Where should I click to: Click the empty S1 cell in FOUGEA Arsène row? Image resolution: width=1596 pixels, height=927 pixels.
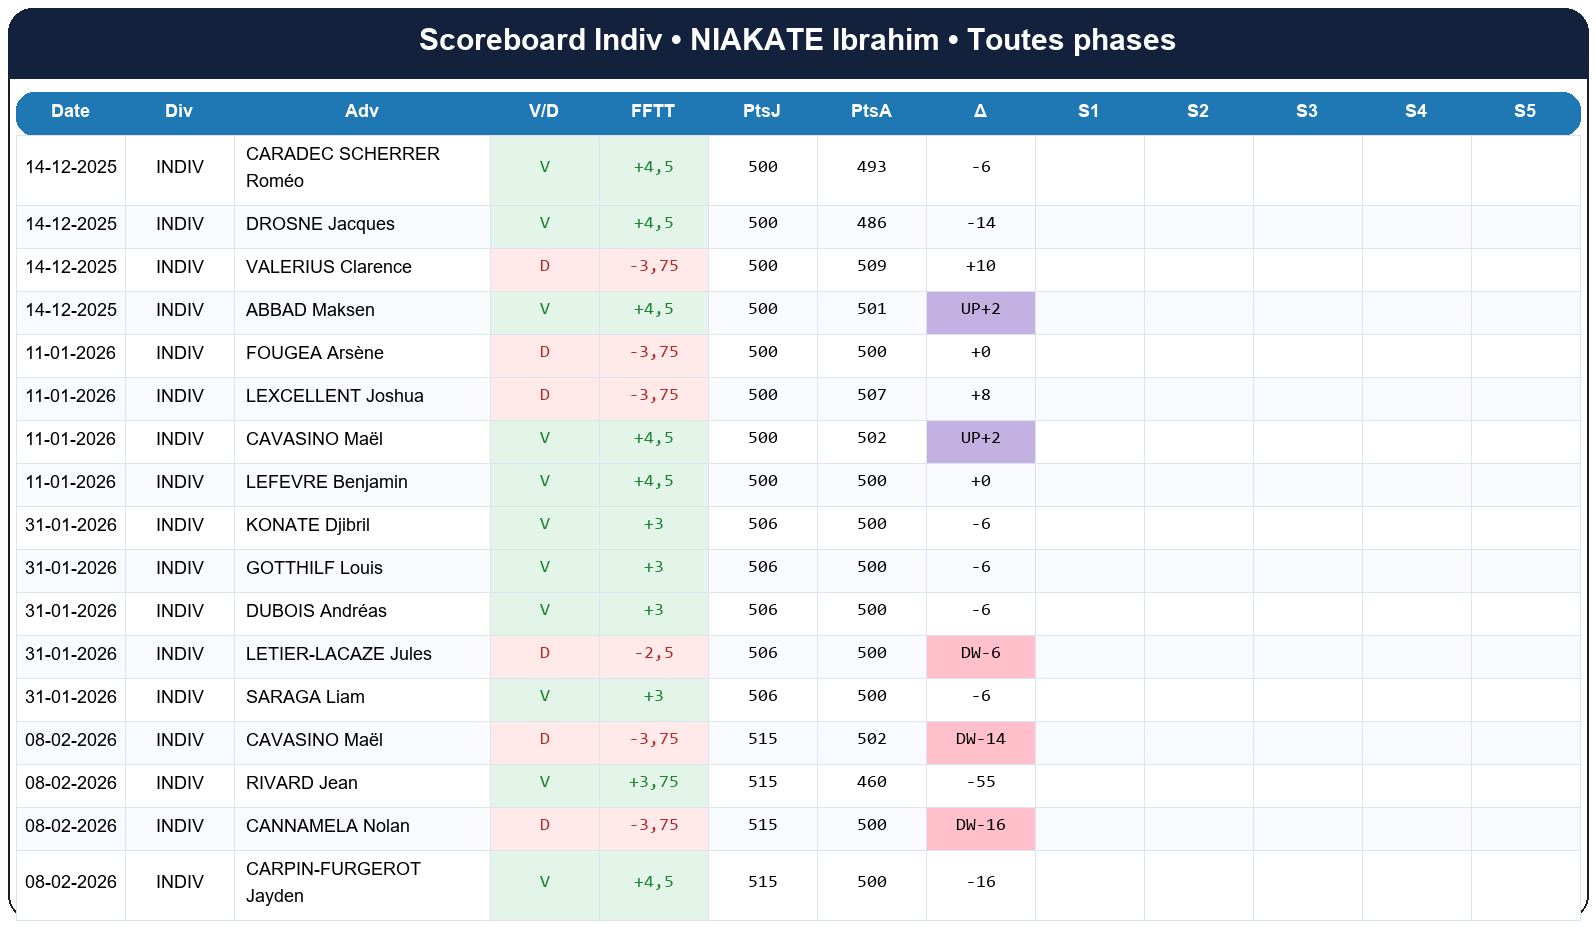click(1090, 356)
